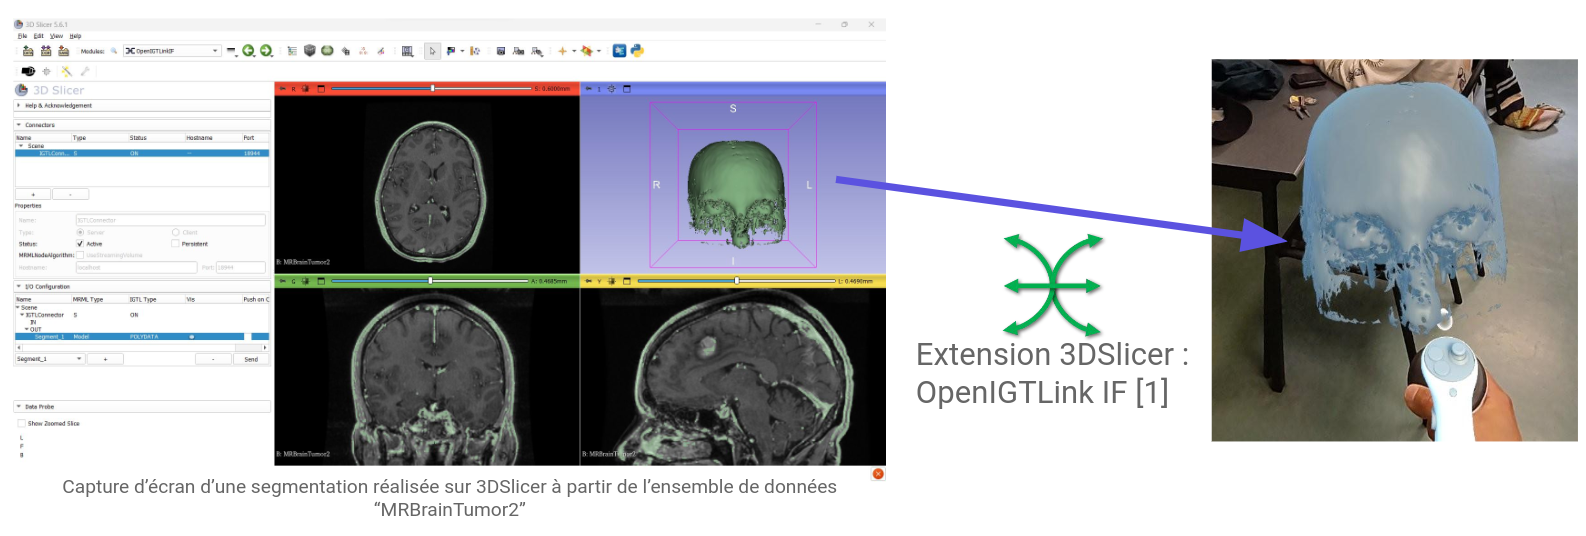Viewport: 1586px width, 536px height.
Task: Click the Extensions Manager blue icon
Action: 619,51
